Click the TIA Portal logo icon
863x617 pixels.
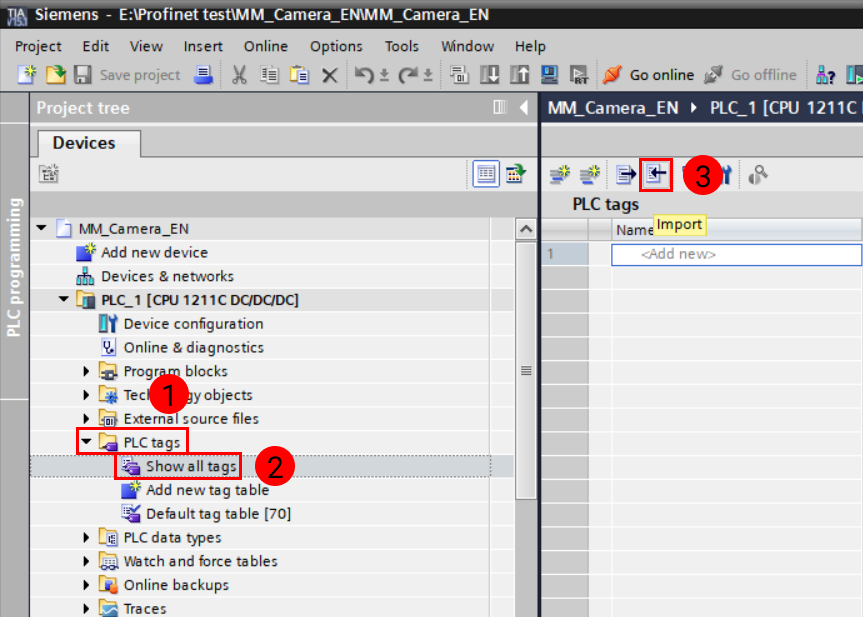[x=17, y=15]
